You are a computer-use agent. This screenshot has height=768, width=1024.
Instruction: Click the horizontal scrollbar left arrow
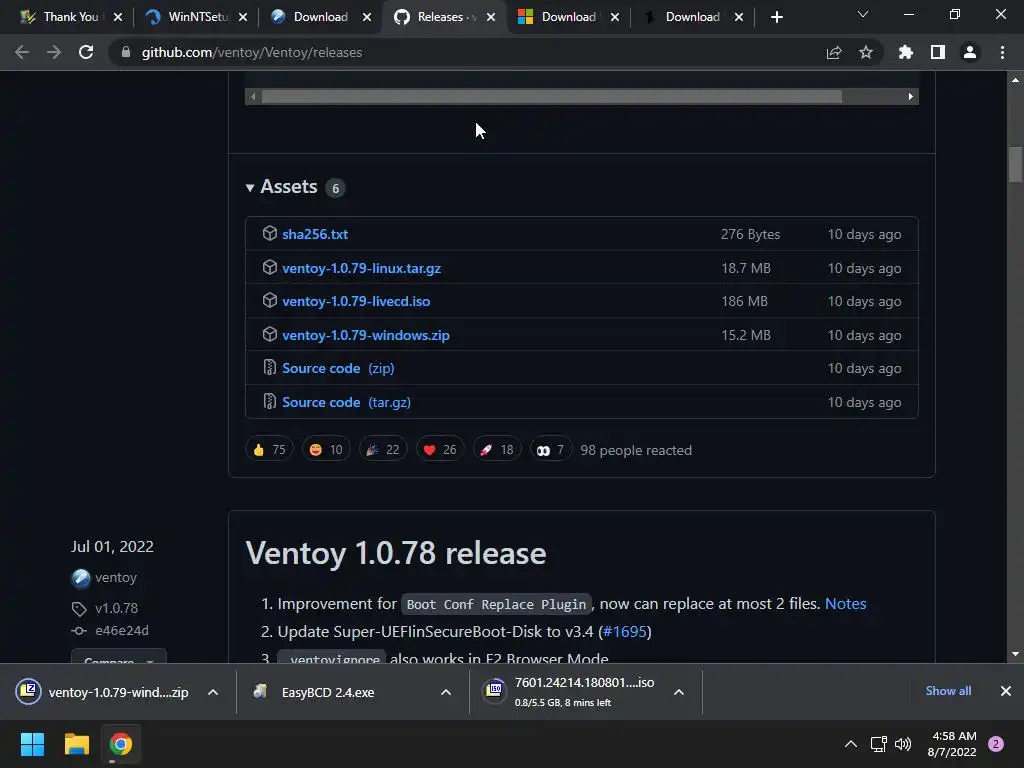tap(253, 97)
